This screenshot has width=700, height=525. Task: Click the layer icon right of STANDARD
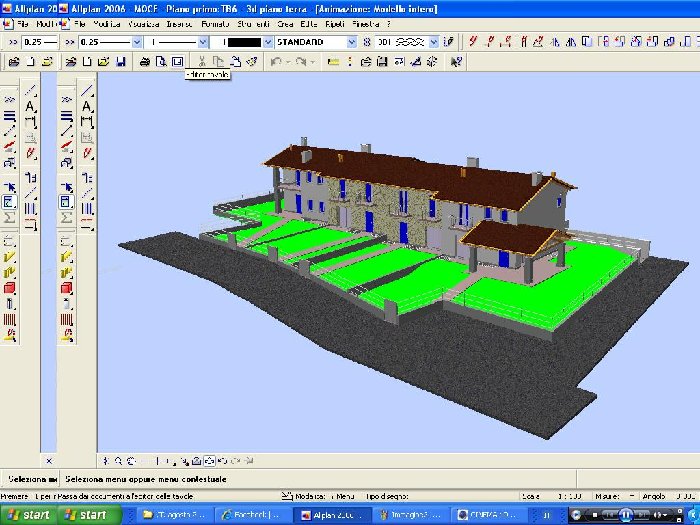[367, 42]
